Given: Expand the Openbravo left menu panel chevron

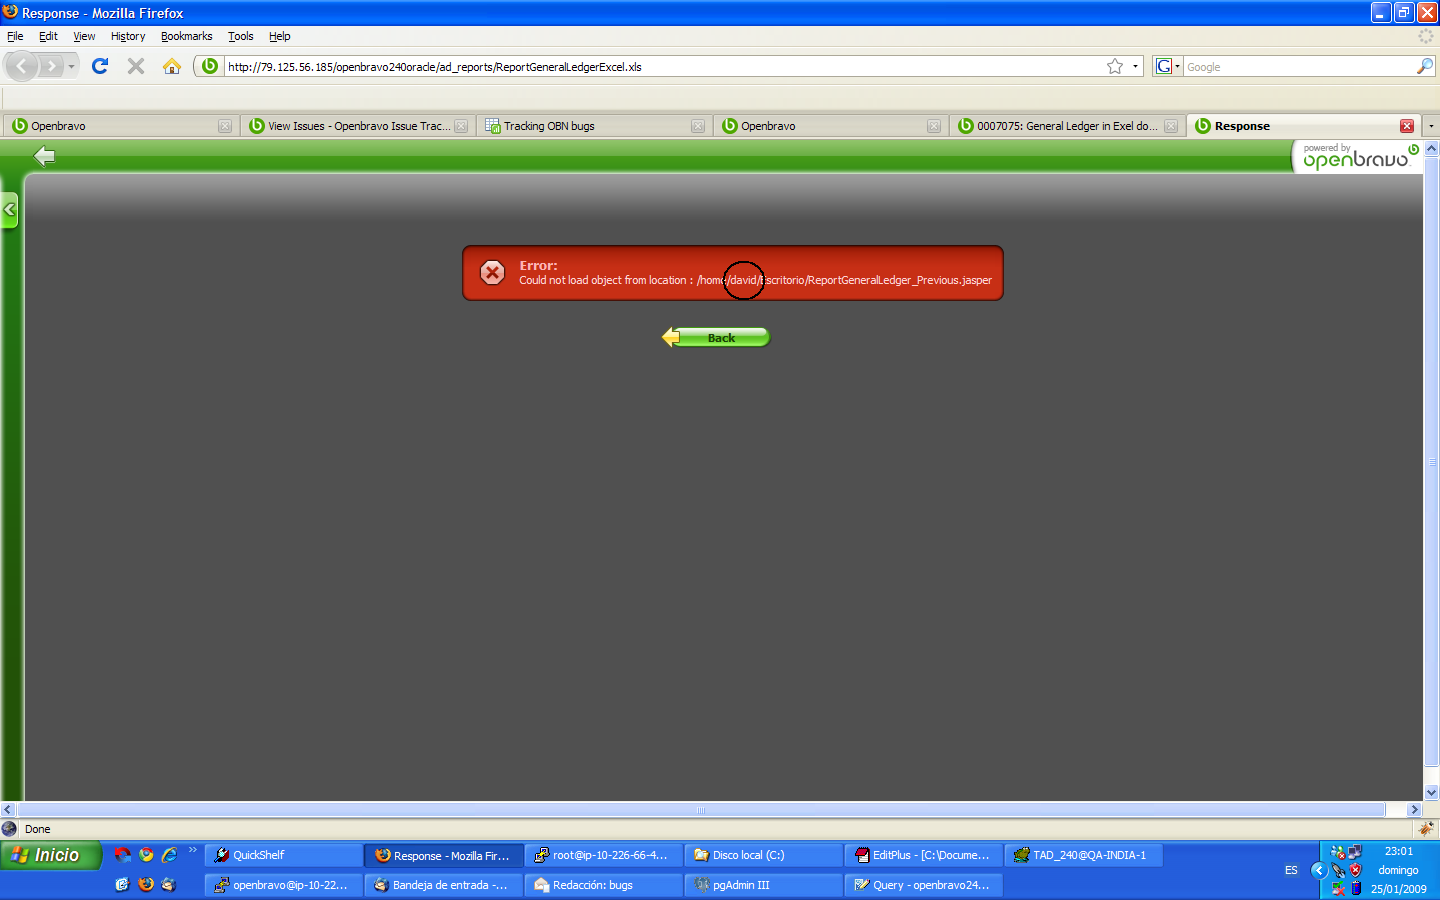Looking at the screenshot, I should [9, 210].
